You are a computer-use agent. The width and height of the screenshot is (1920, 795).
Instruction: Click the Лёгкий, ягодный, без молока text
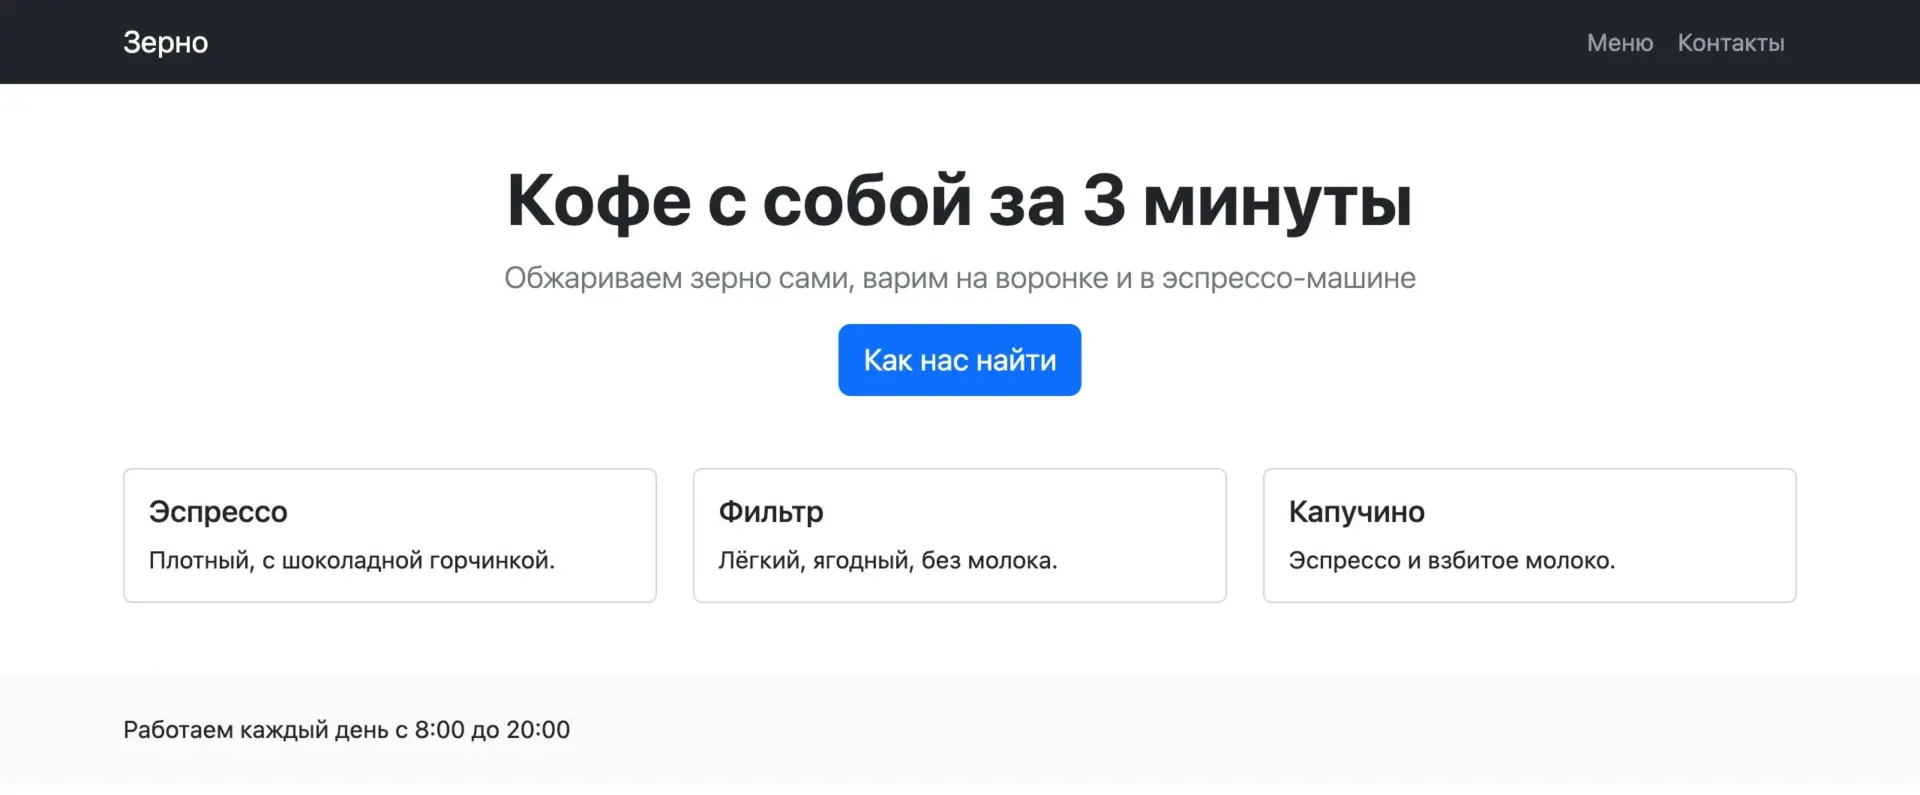[x=888, y=560]
